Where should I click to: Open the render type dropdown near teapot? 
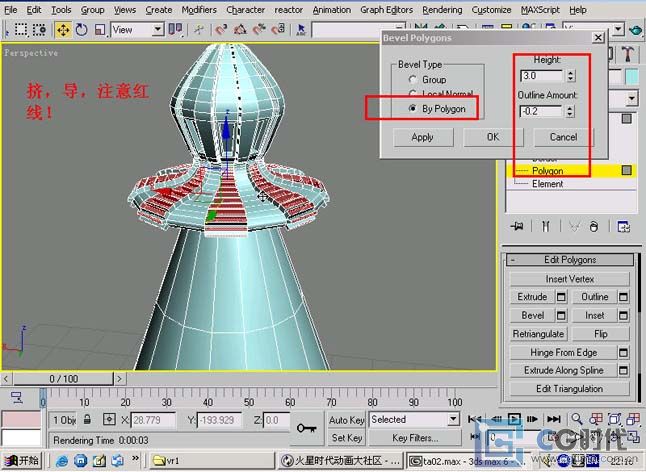click(x=618, y=30)
